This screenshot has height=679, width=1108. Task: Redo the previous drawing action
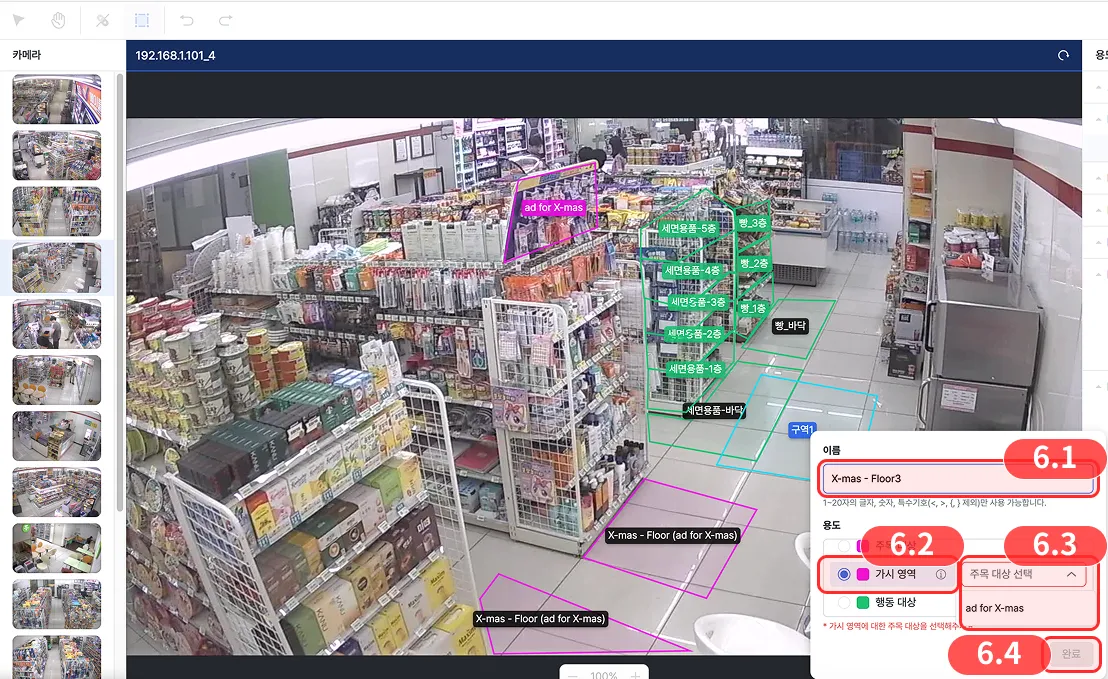click(225, 20)
